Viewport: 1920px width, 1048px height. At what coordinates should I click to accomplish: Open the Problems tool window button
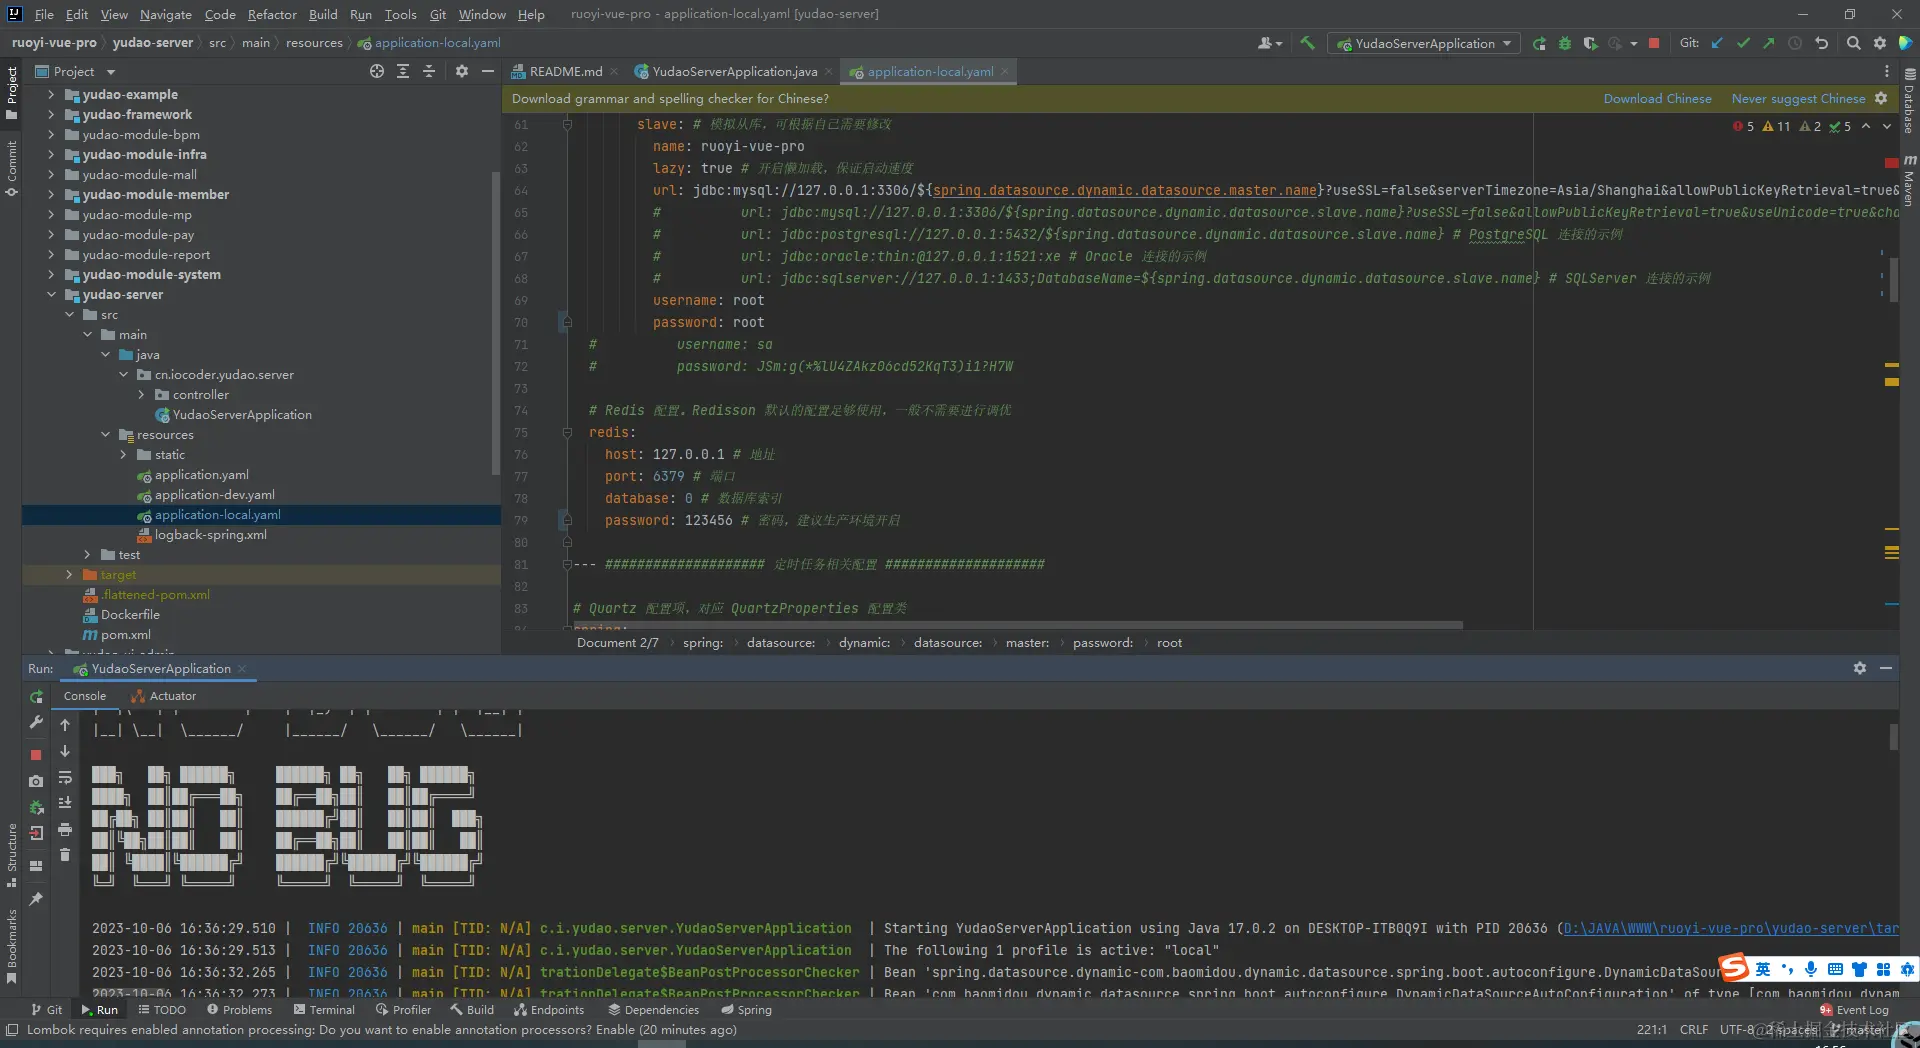[239, 1009]
